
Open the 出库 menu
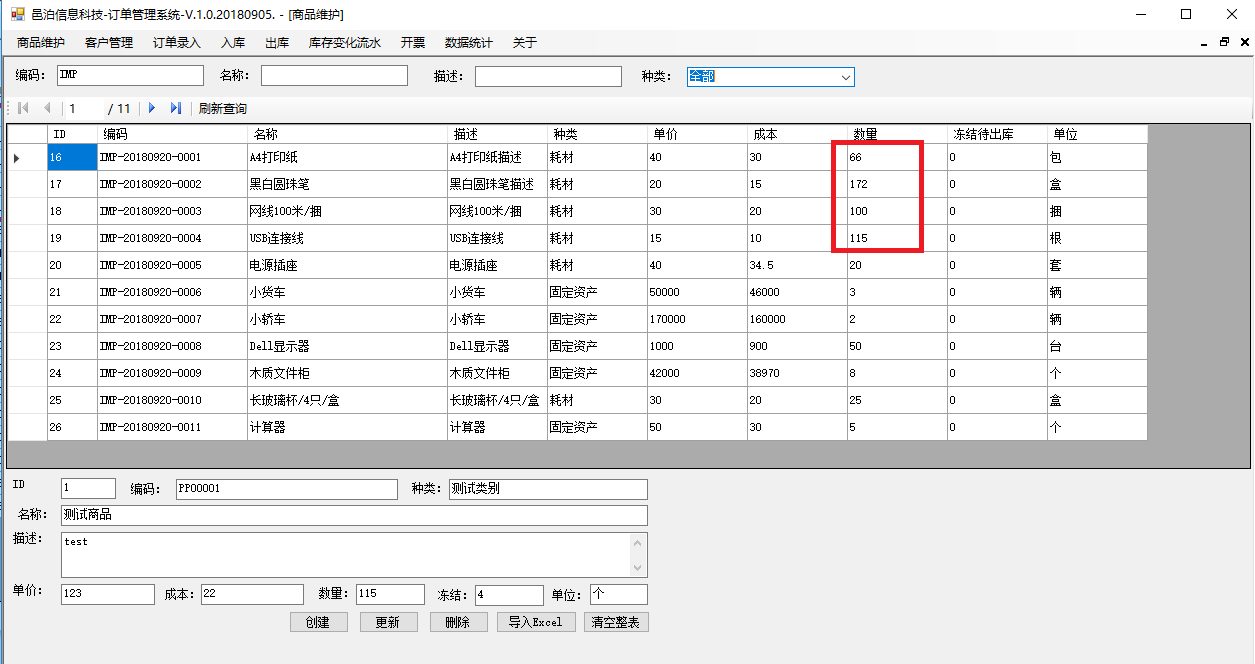coord(277,43)
